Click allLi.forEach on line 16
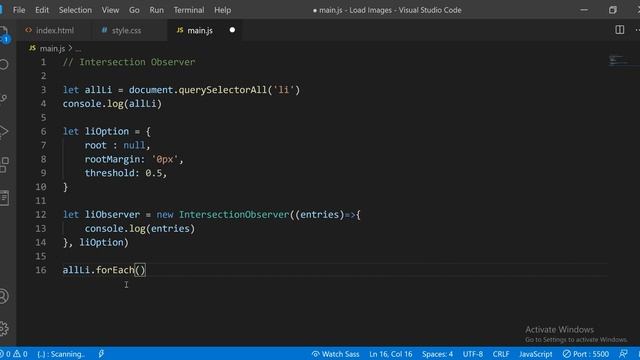 (x=98, y=270)
